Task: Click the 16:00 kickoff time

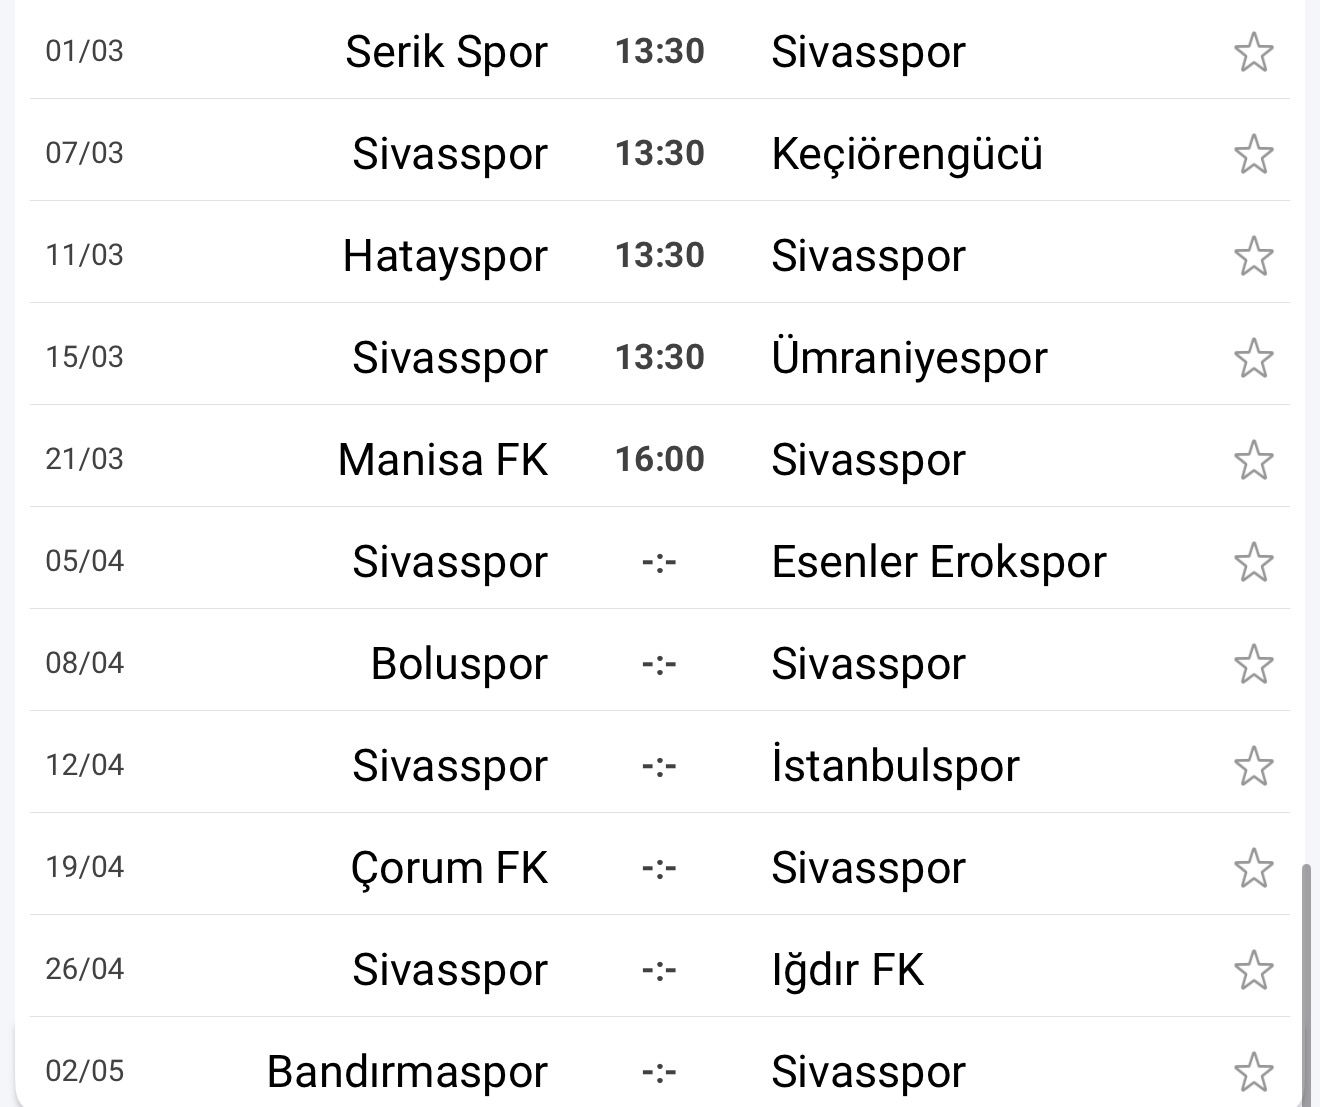Action: point(660,460)
